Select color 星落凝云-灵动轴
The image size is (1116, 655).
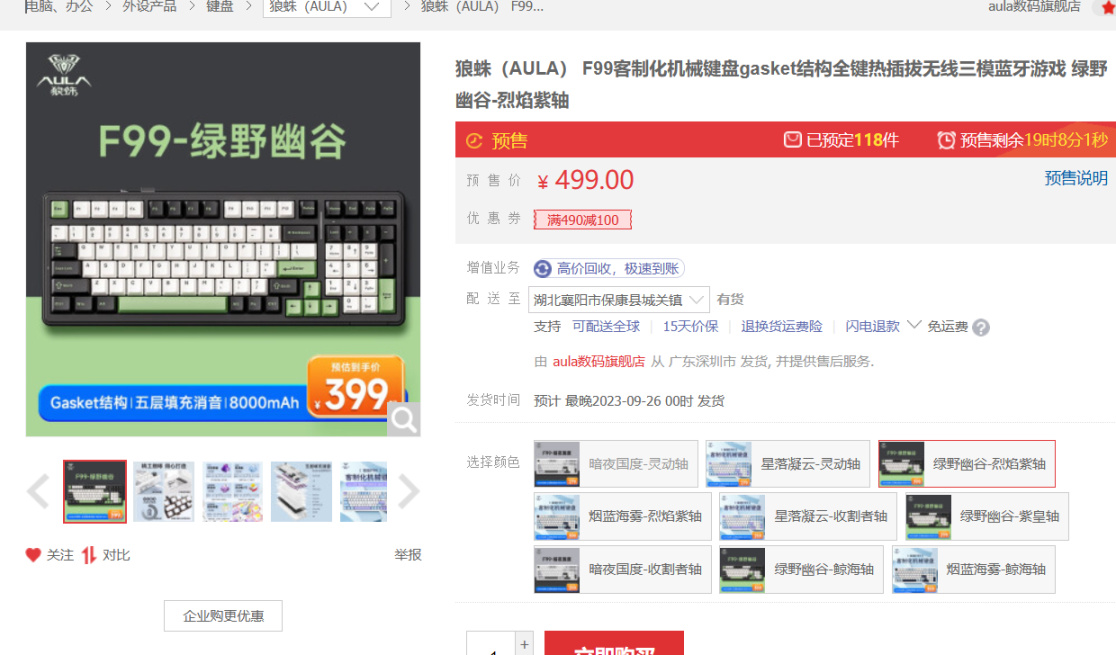(787, 464)
